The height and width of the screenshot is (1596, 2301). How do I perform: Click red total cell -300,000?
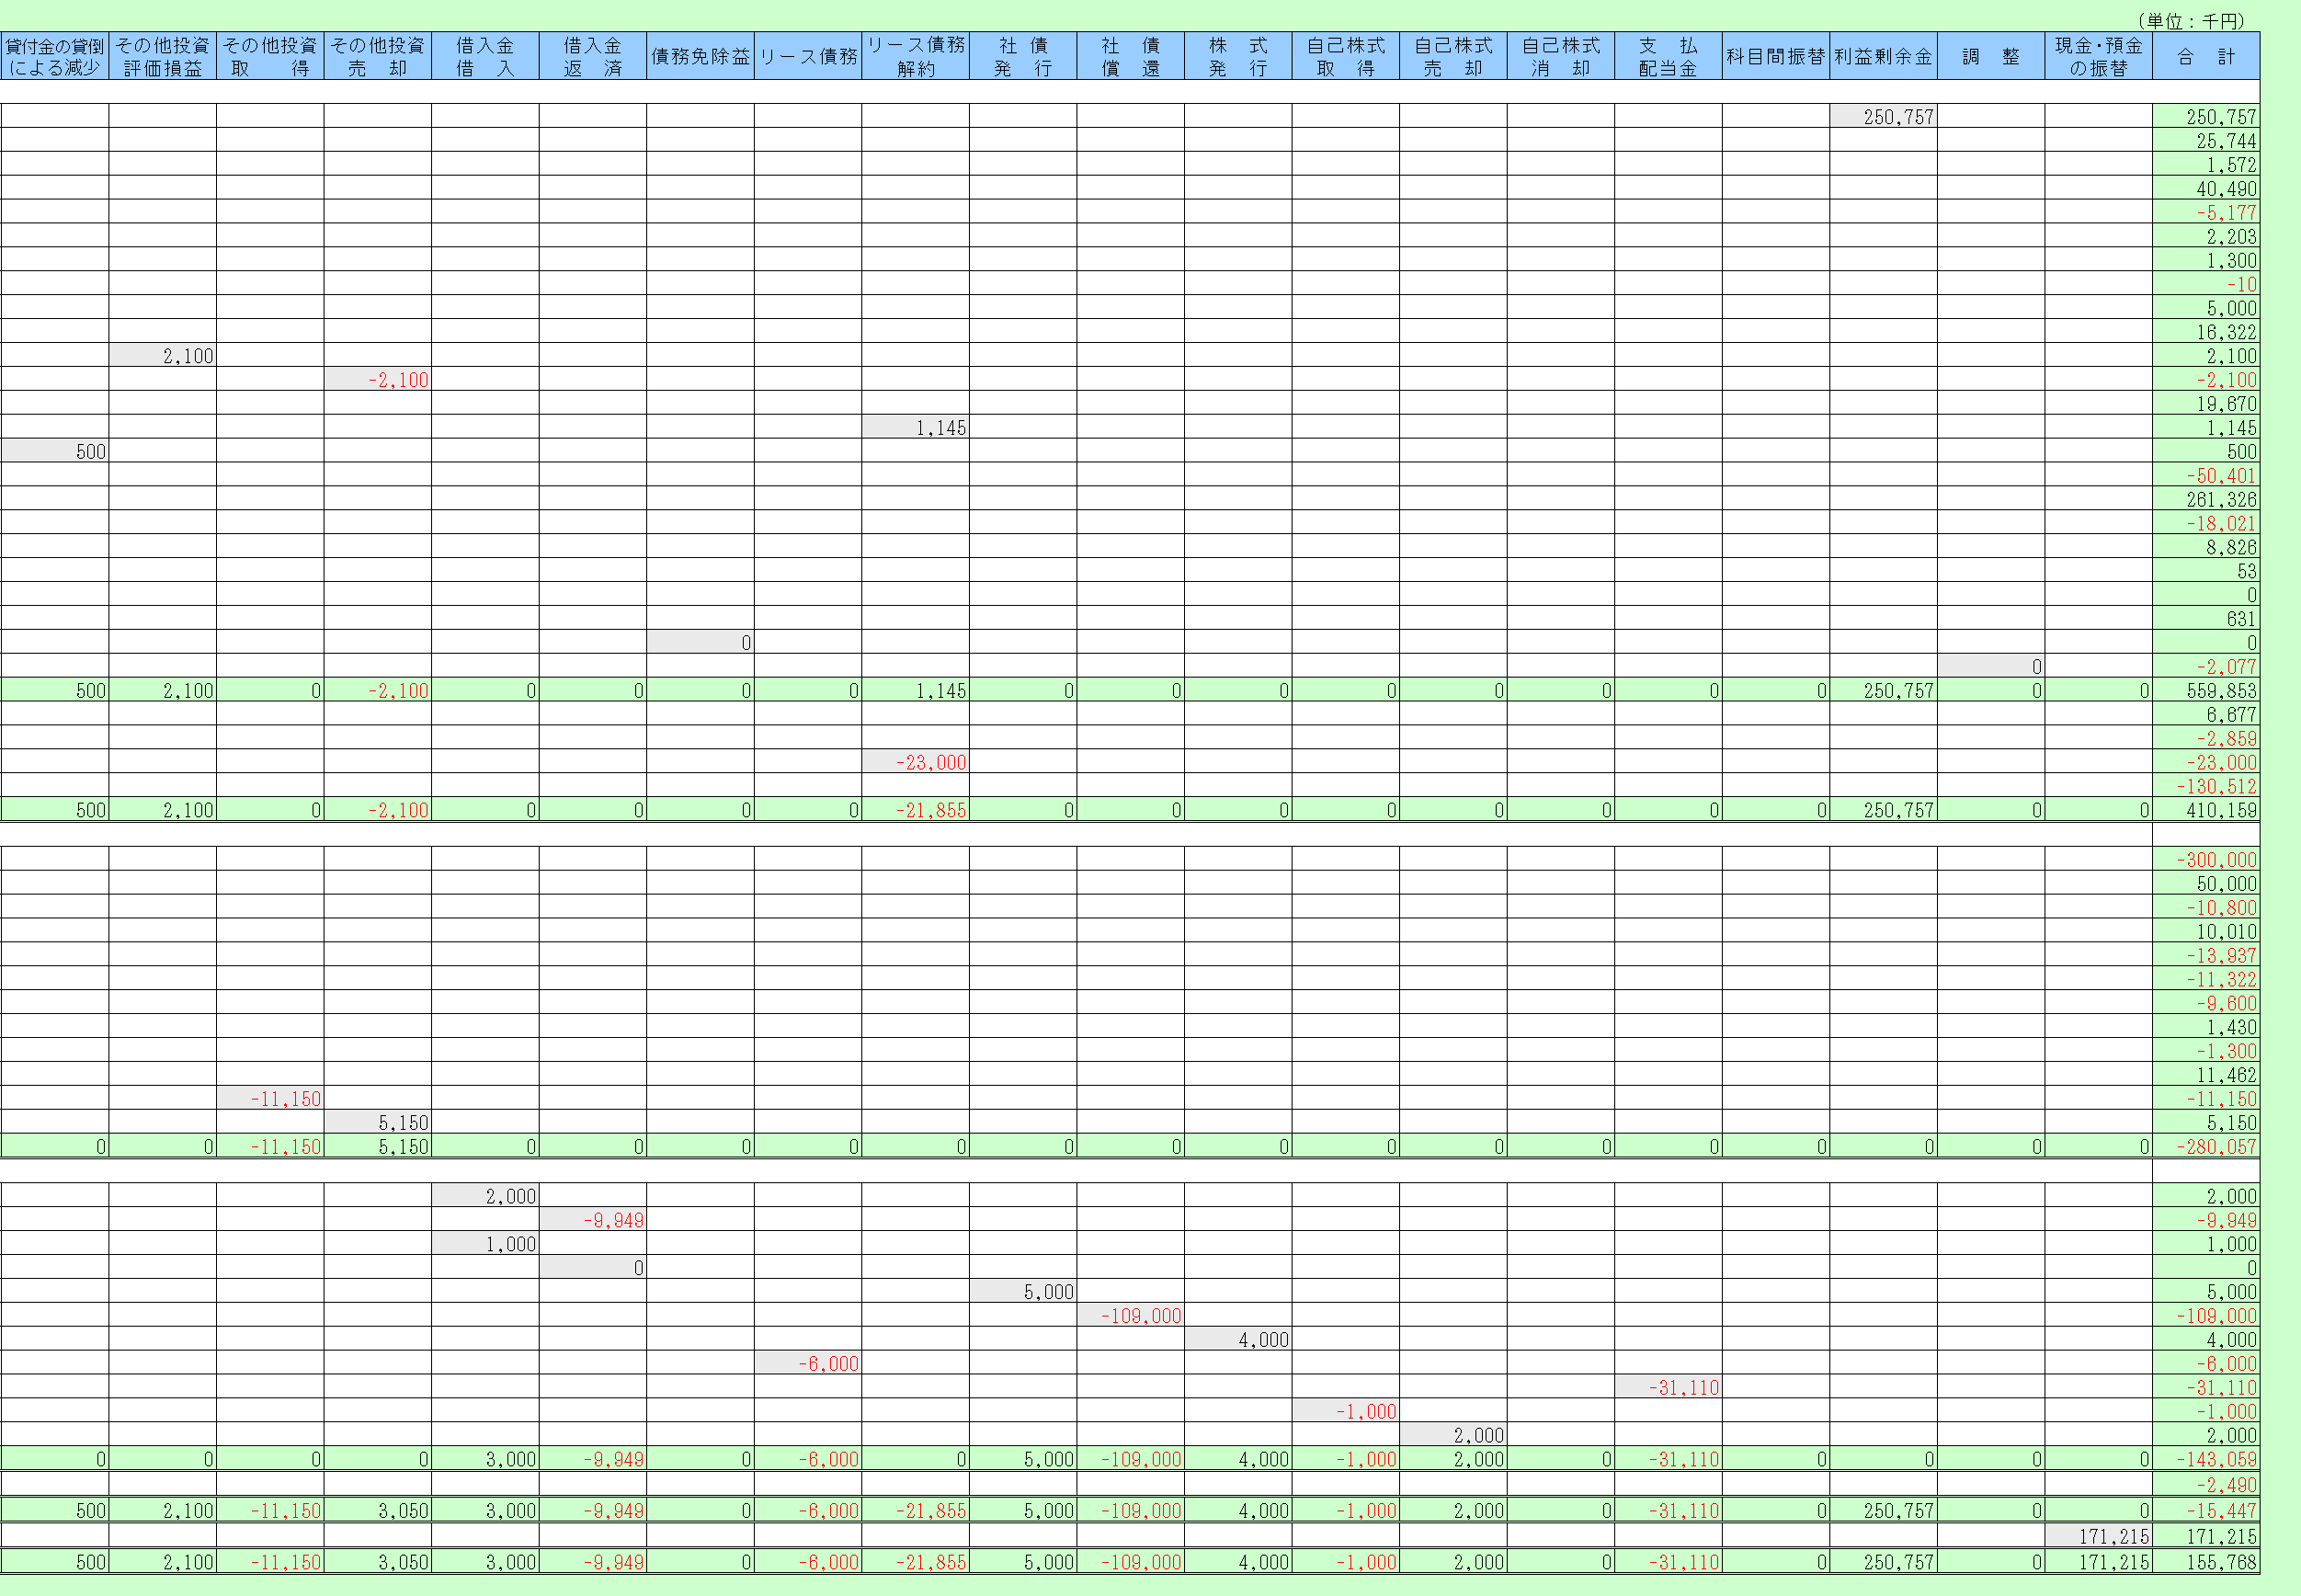(2206, 860)
